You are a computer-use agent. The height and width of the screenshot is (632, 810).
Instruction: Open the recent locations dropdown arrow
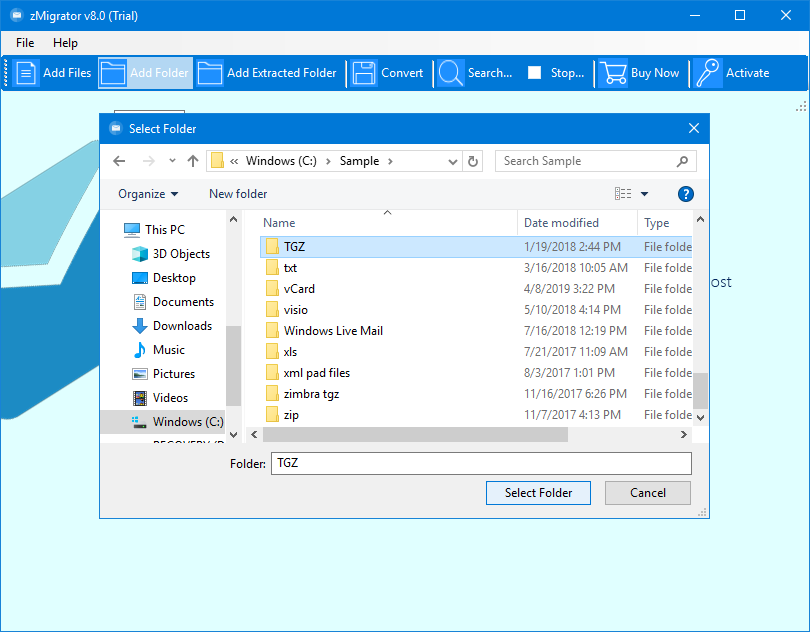pyautogui.click(x=172, y=161)
